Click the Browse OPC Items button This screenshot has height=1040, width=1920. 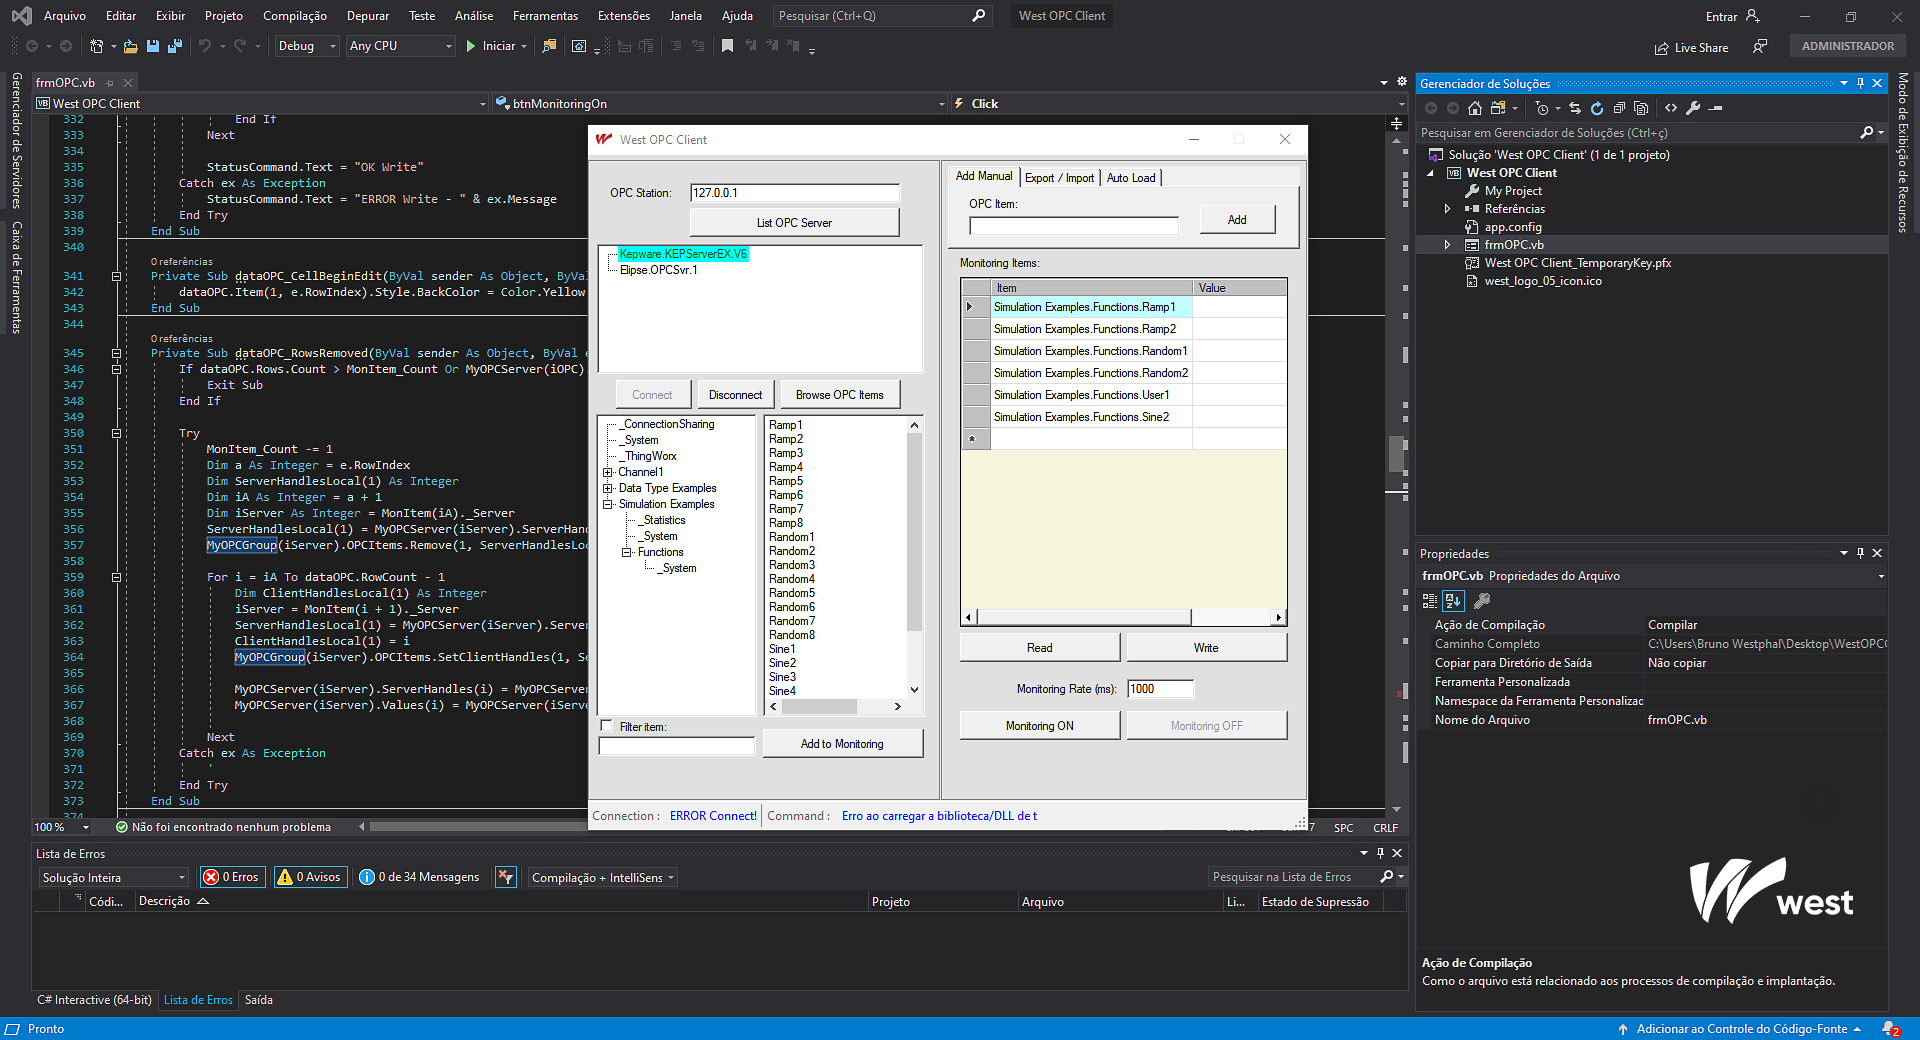(x=839, y=395)
